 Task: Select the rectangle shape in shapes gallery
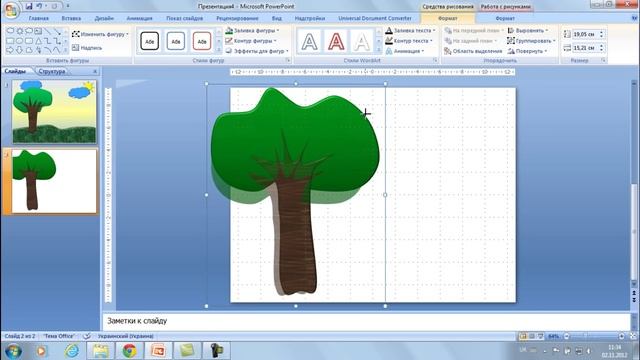[10, 41]
